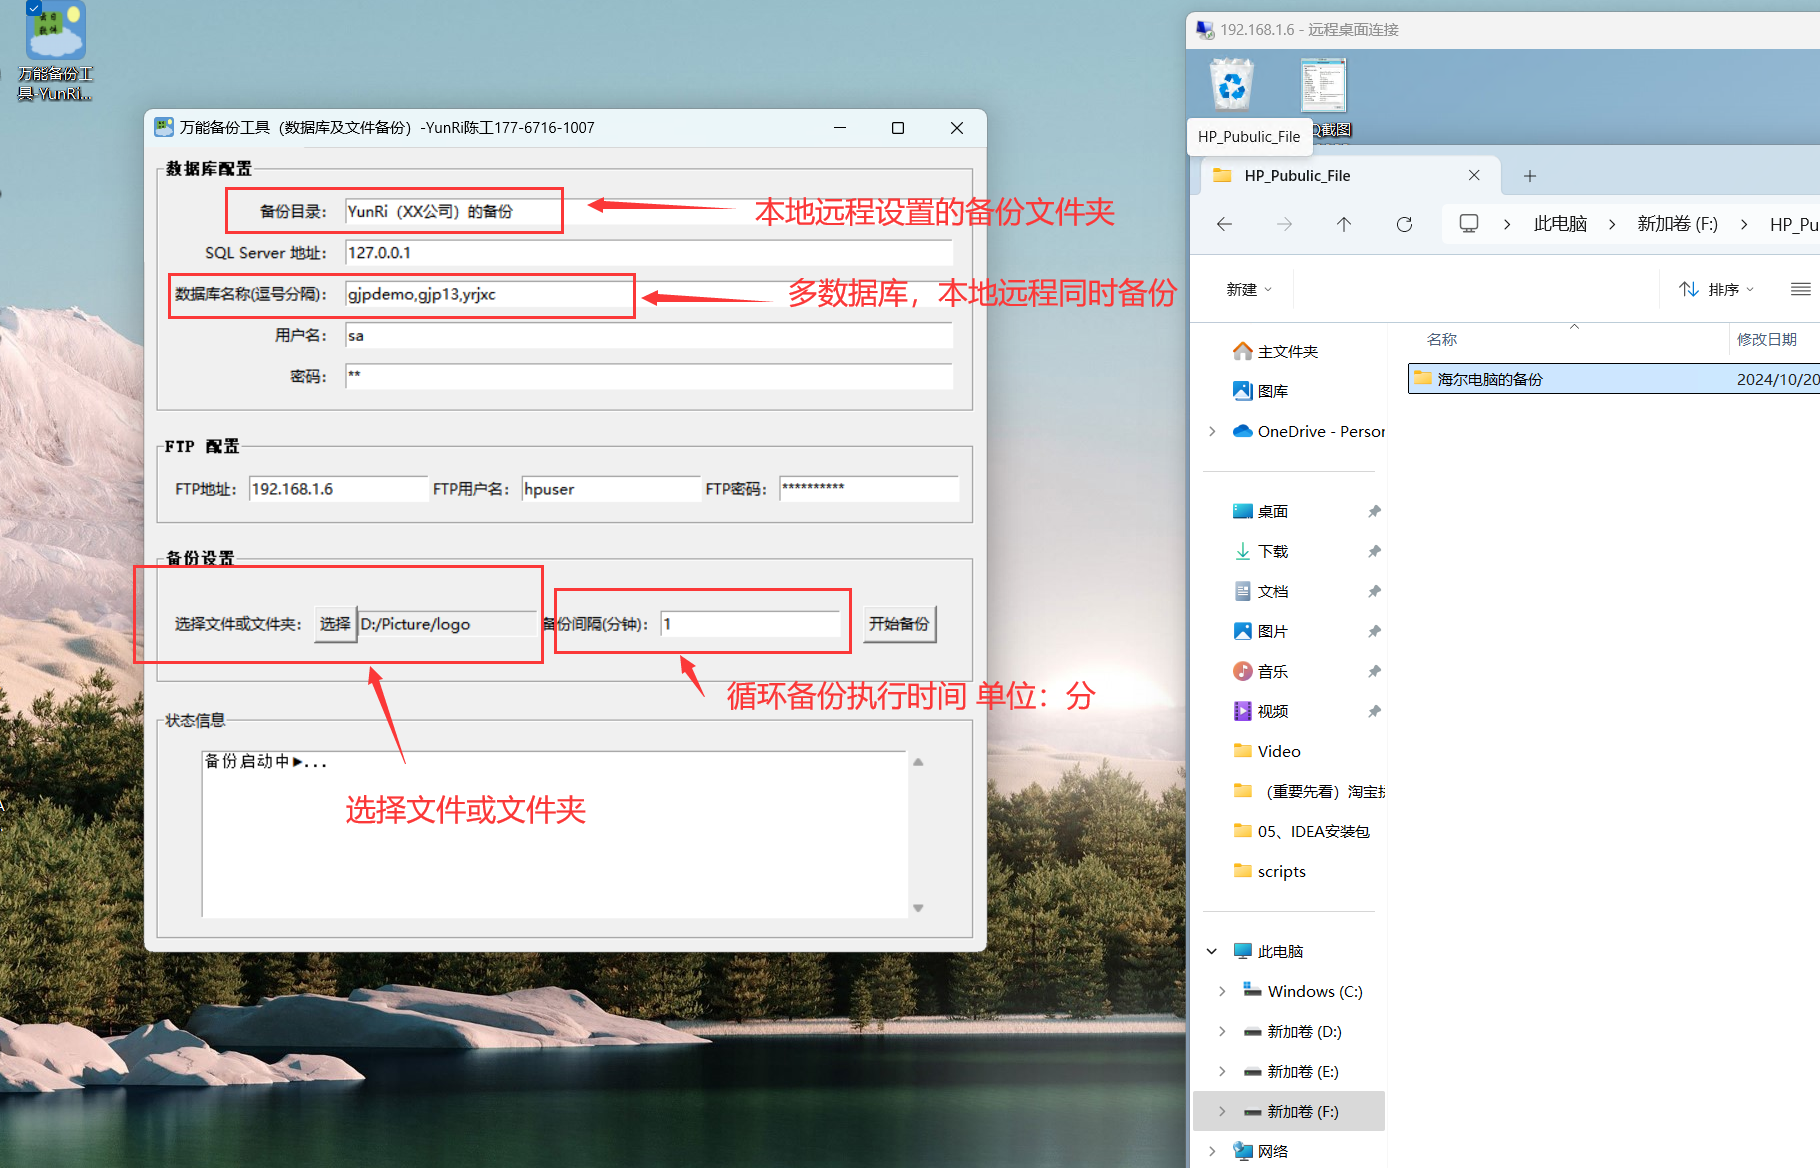Click the 开始备份 button

point(899,624)
